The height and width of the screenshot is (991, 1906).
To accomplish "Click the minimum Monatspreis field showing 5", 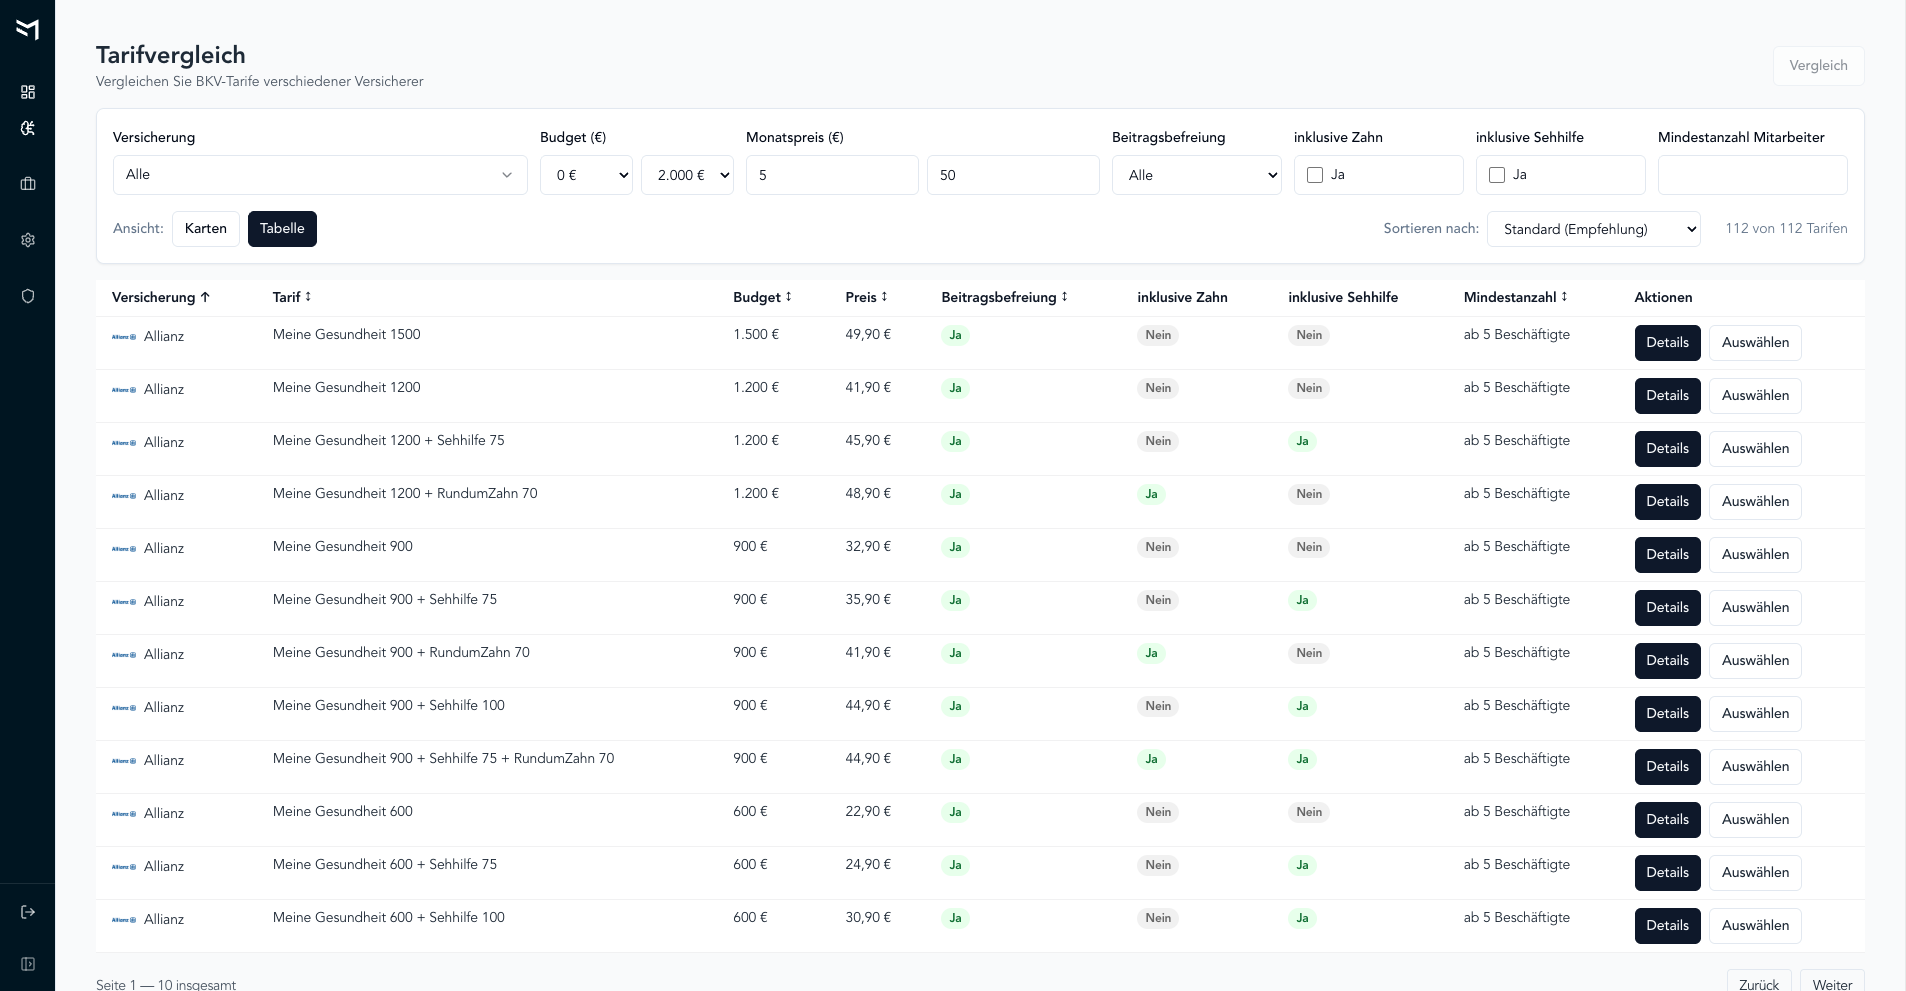I will pos(832,175).
